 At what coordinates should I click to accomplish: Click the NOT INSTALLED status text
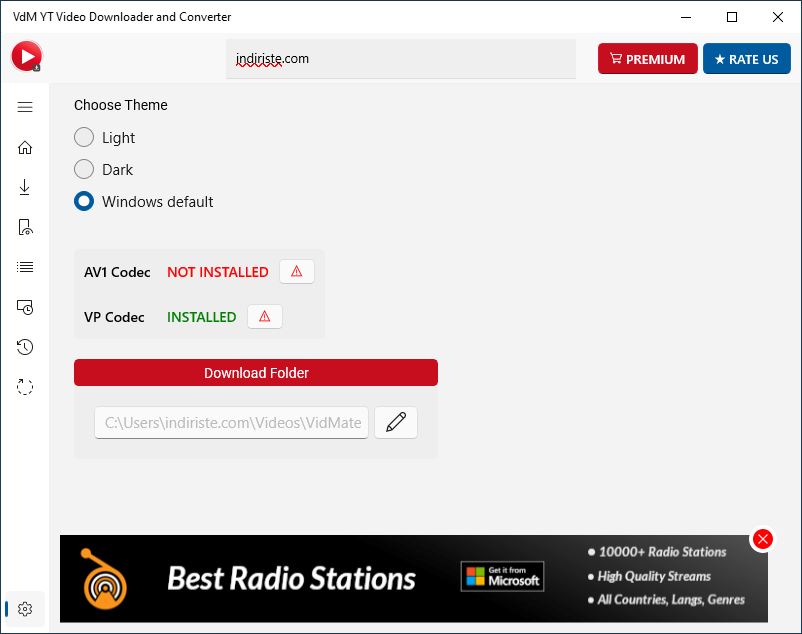tap(218, 272)
